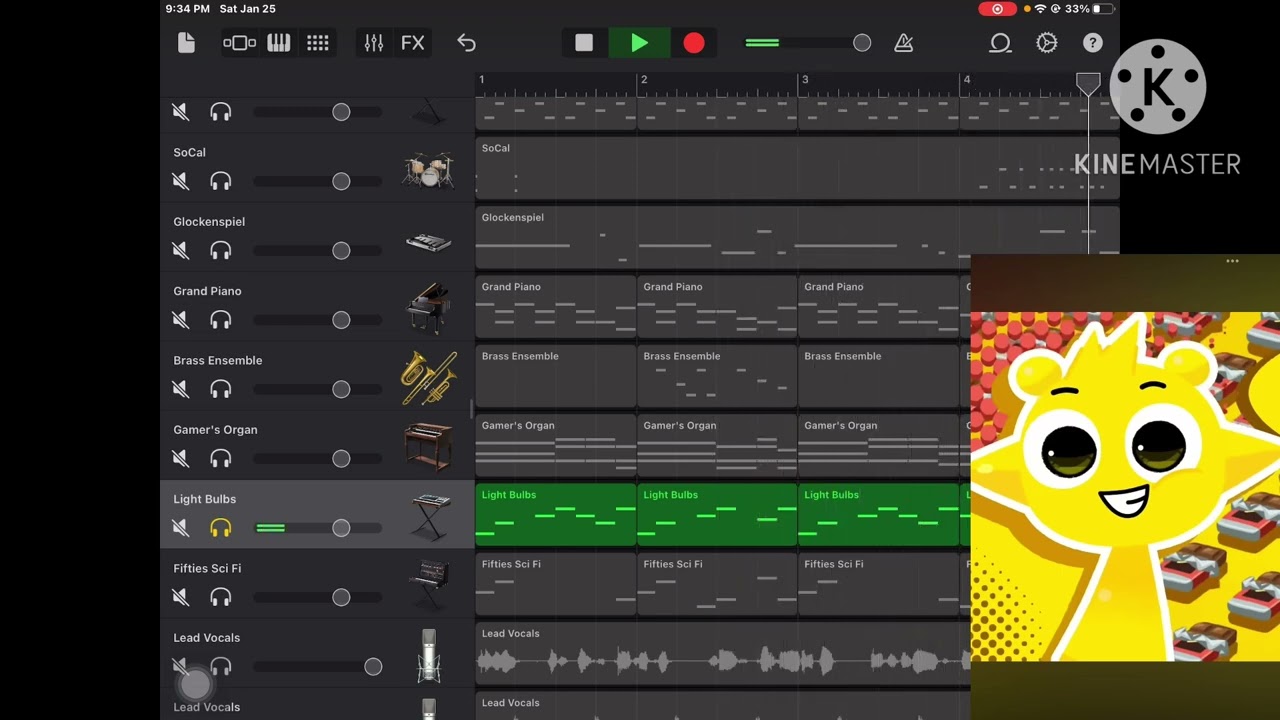Image resolution: width=1280 pixels, height=720 pixels.
Task: Select the SoCal region in timeline
Action: click(797, 169)
